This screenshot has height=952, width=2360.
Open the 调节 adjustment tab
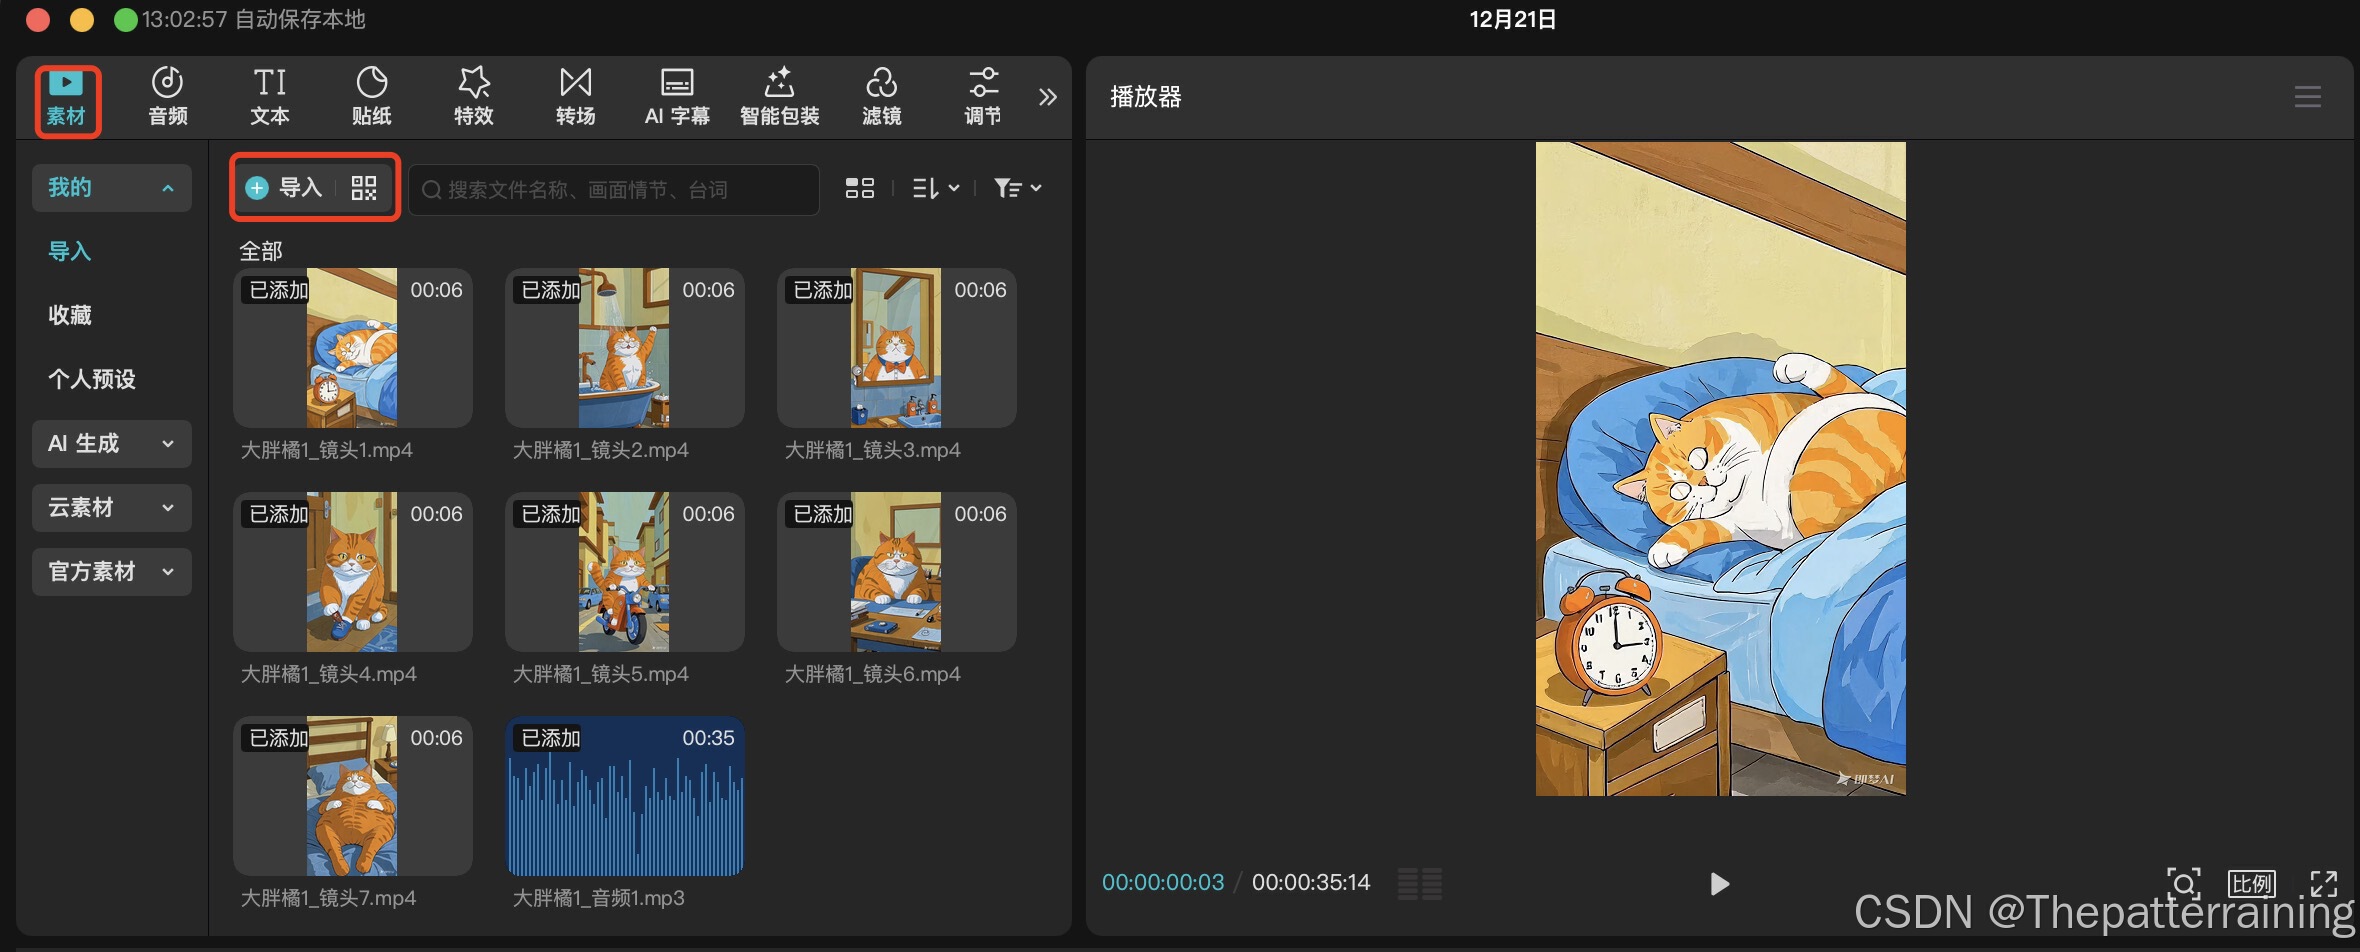point(983,97)
